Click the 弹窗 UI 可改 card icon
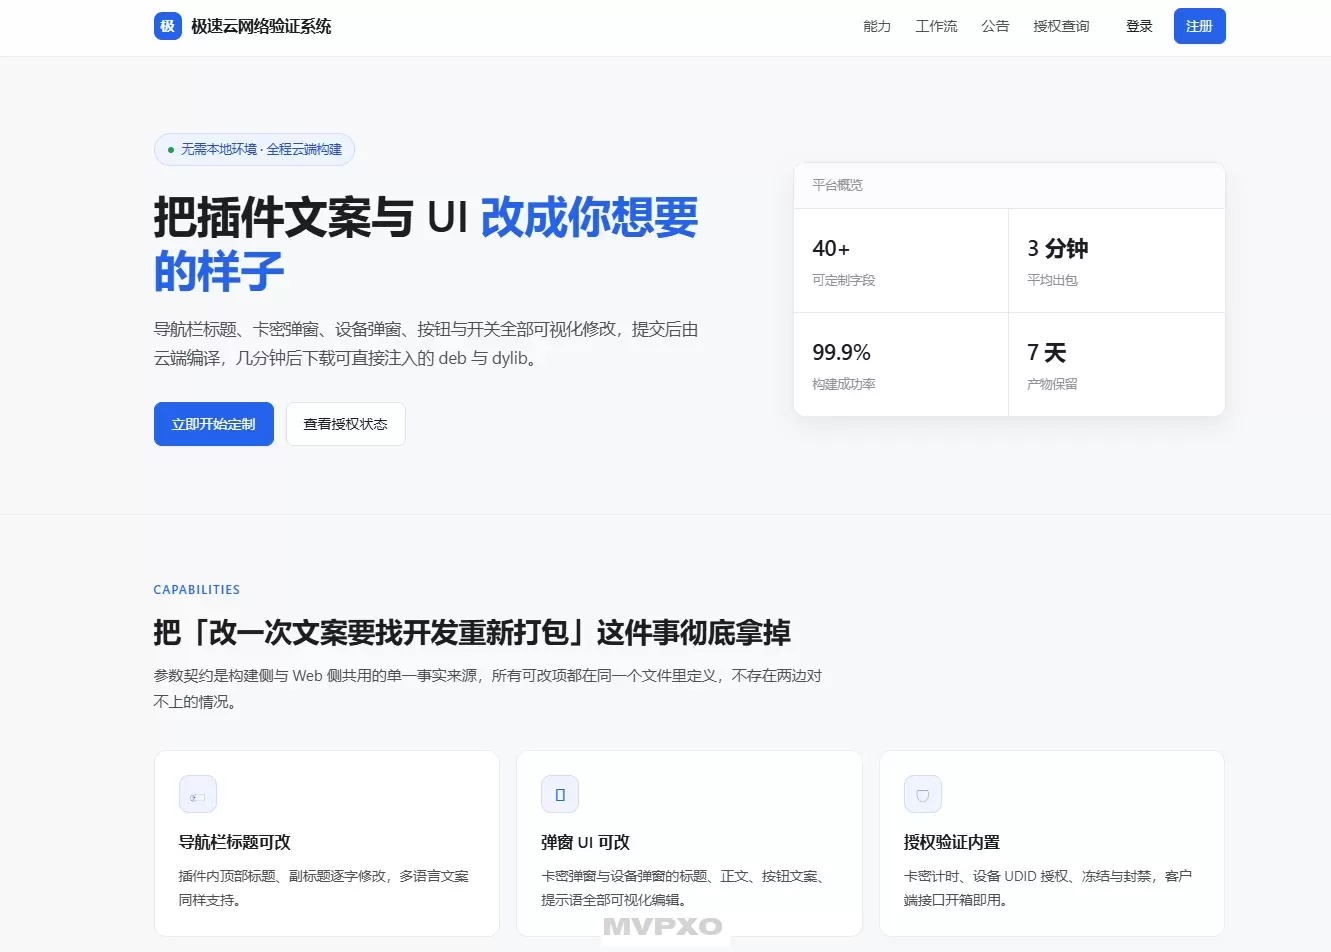This screenshot has height=952, width=1331. pyautogui.click(x=560, y=795)
